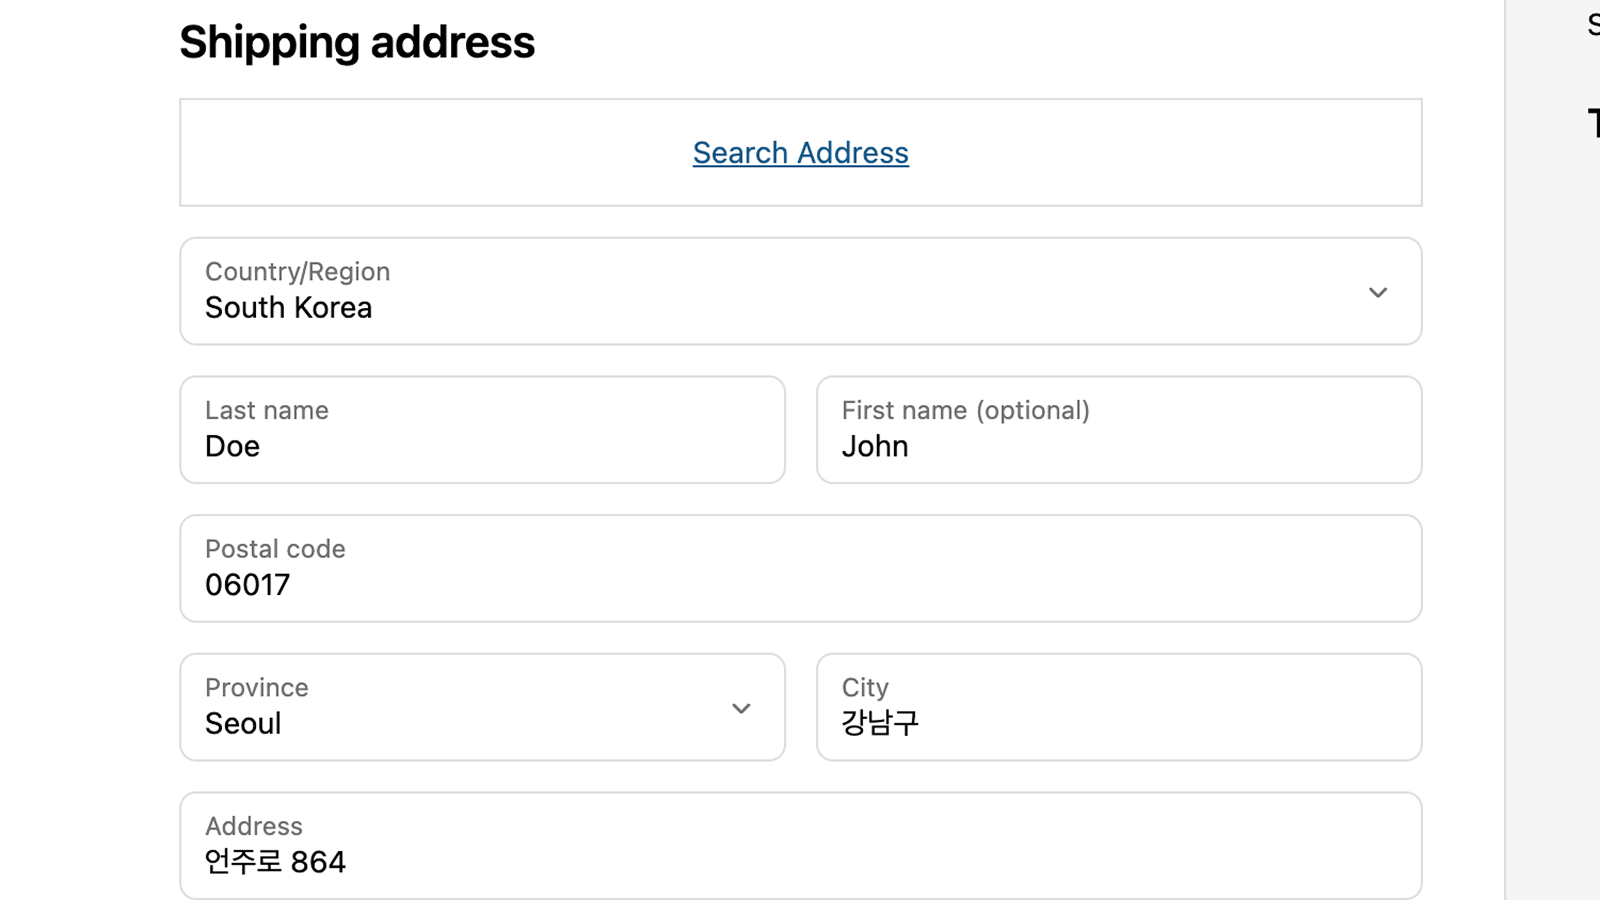1600x900 pixels.
Task: Place cursor on the 강남구 city text
Action: point(880,723)
